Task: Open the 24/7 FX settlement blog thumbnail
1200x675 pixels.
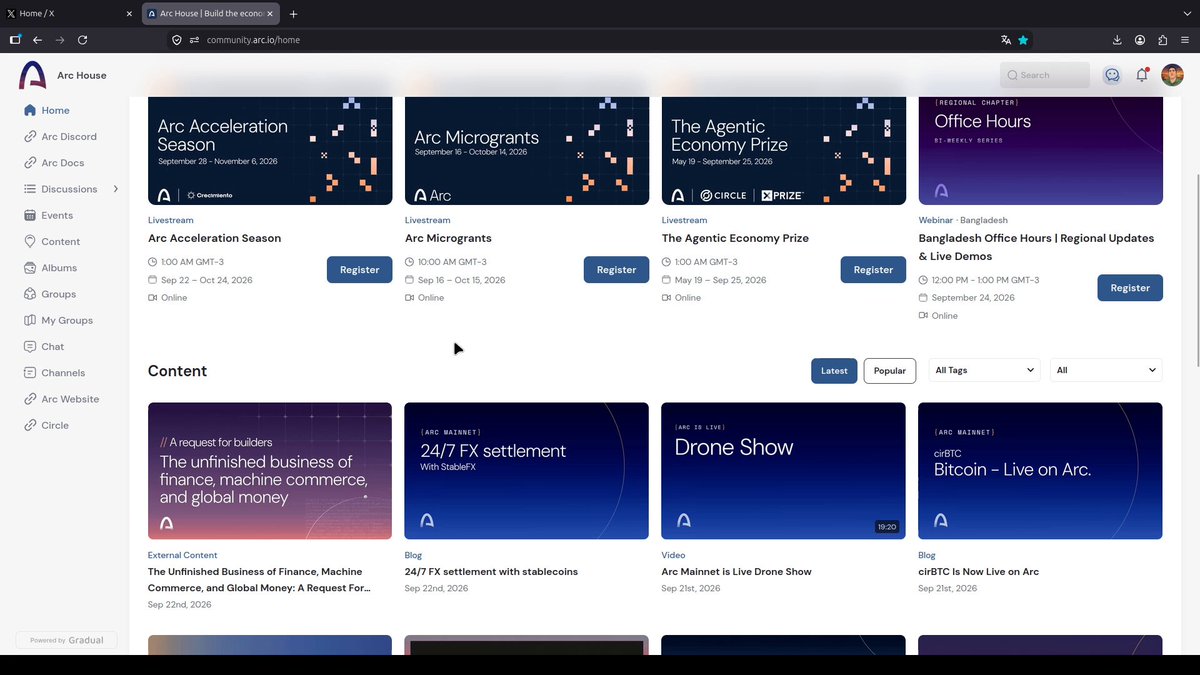Action: [527, 471]
